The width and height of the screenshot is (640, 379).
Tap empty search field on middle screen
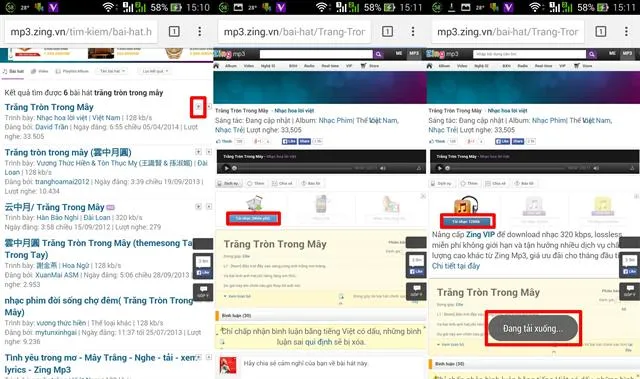[316, 54]
